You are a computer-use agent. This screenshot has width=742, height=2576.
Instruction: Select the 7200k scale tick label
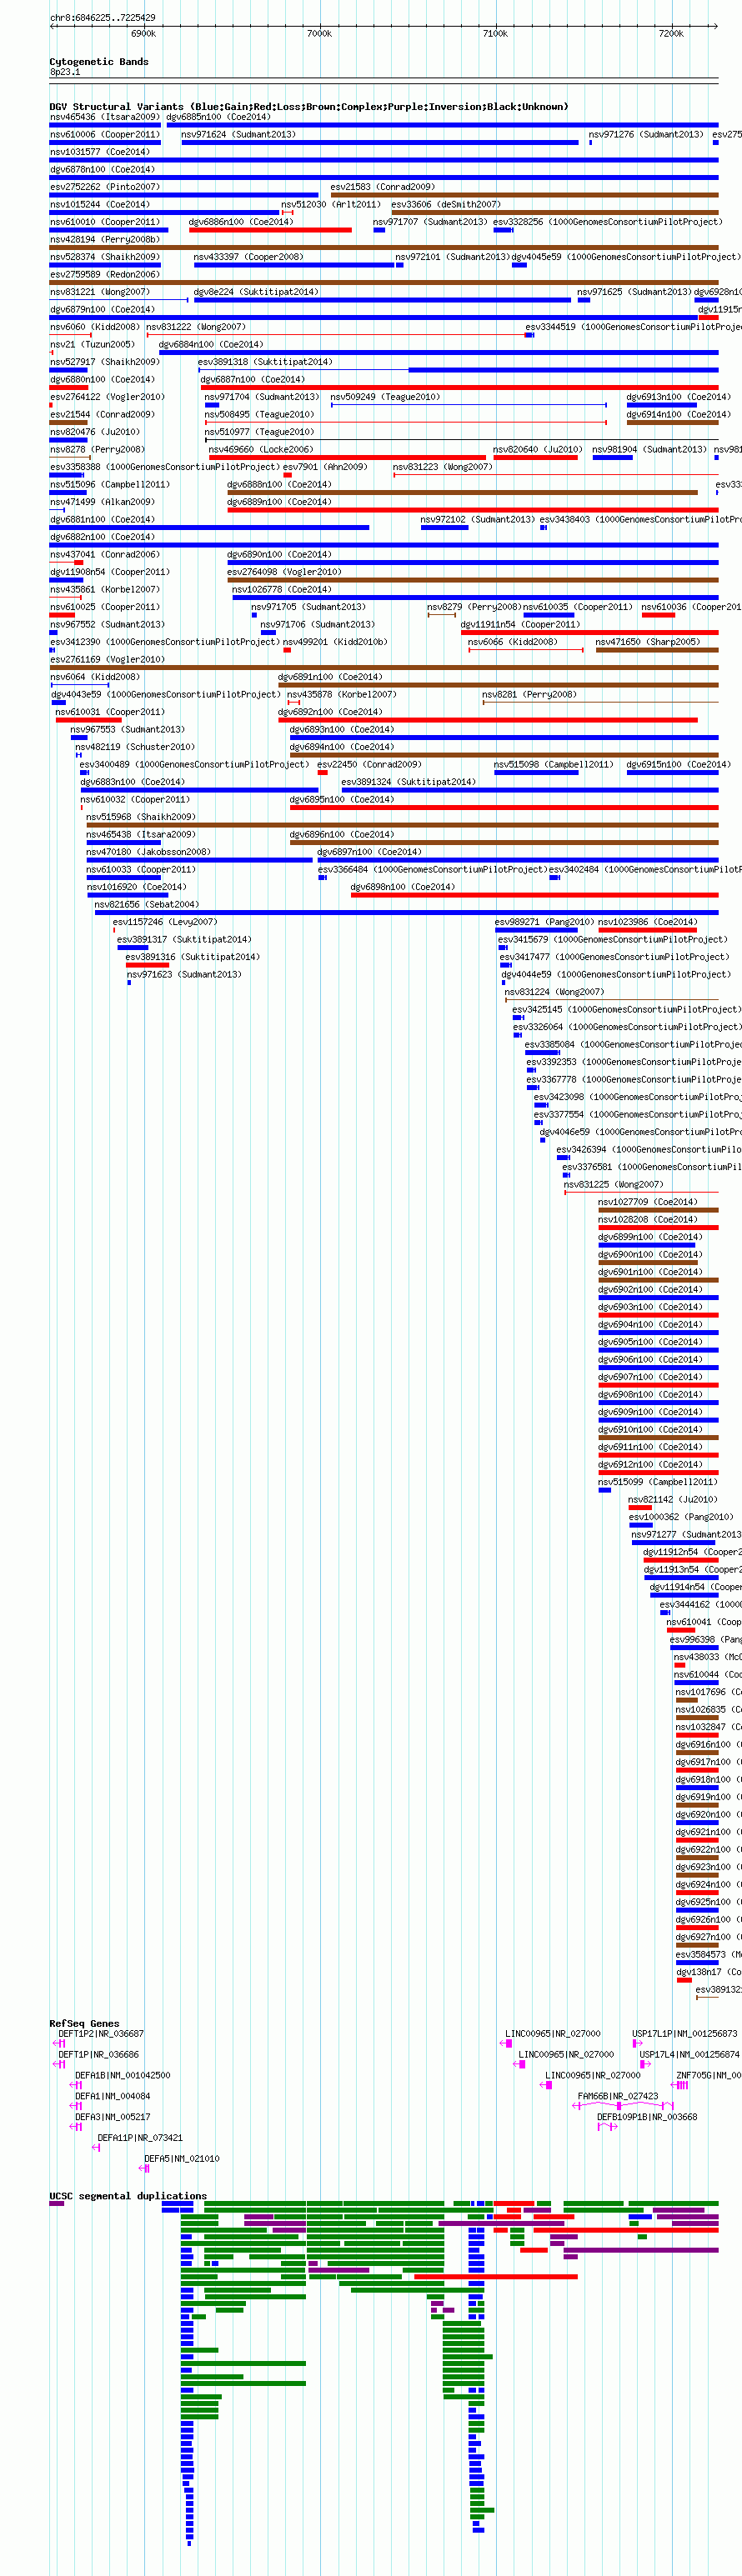pos(671,34)
